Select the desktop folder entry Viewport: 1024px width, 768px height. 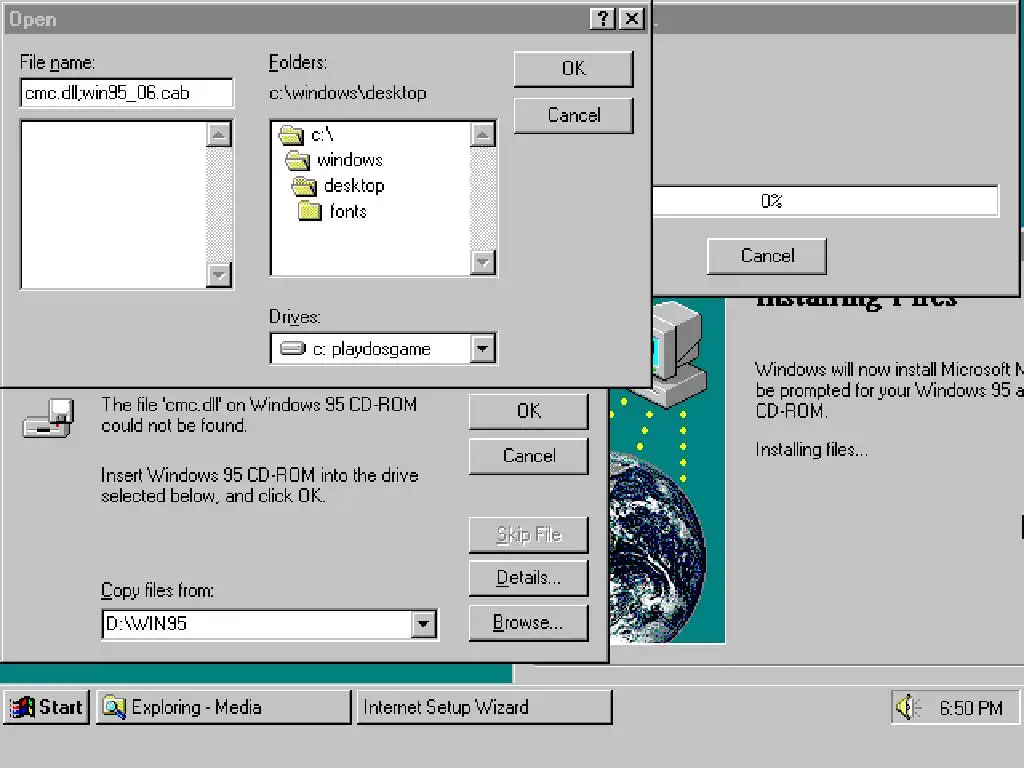click(353, 186)
